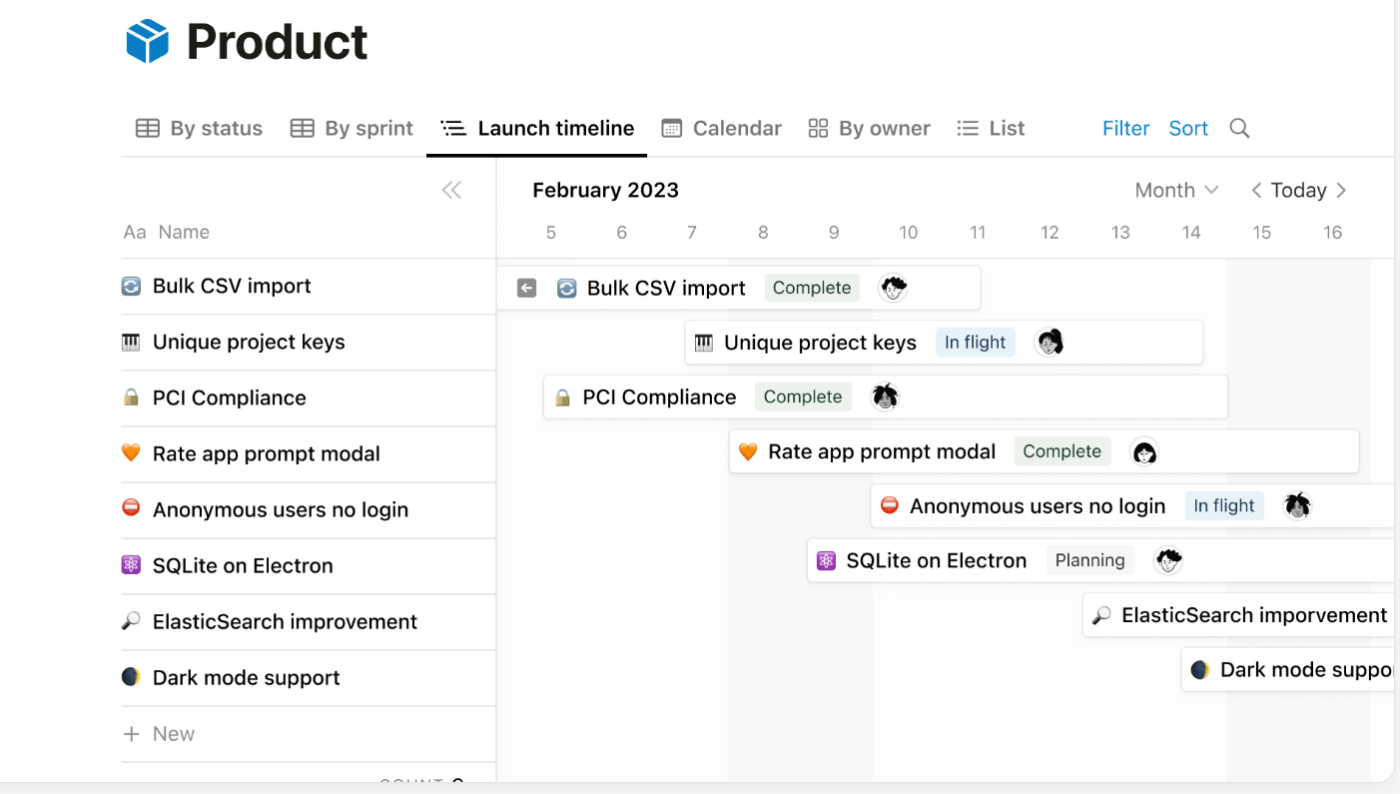This screenshot has height=794, width=1400.
Task: Click the Filter link
Action: point(1126,128)
